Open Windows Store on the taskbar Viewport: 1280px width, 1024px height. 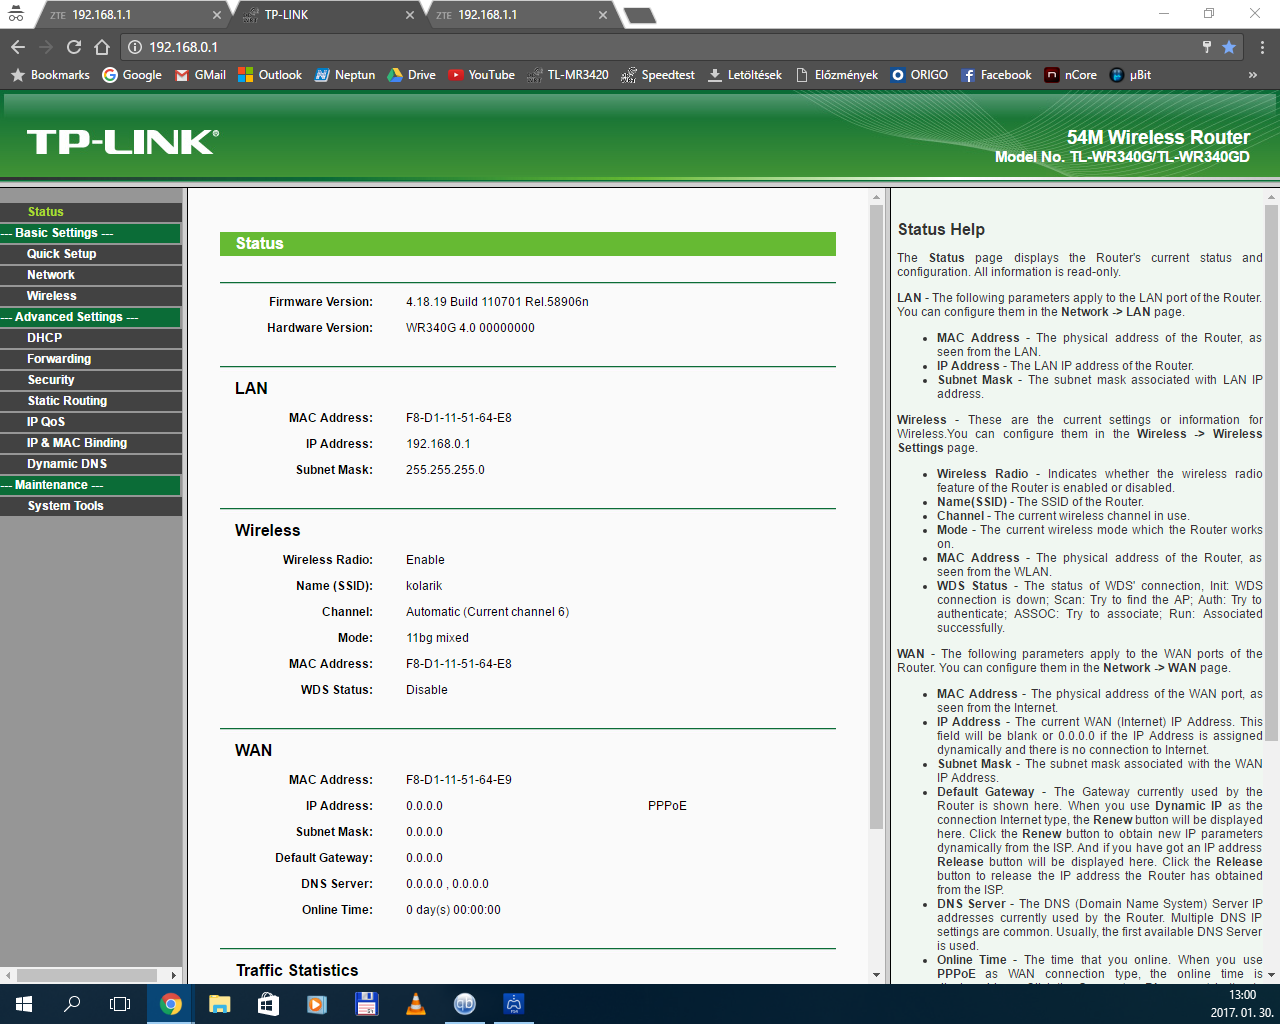[x=268, y=1004]
